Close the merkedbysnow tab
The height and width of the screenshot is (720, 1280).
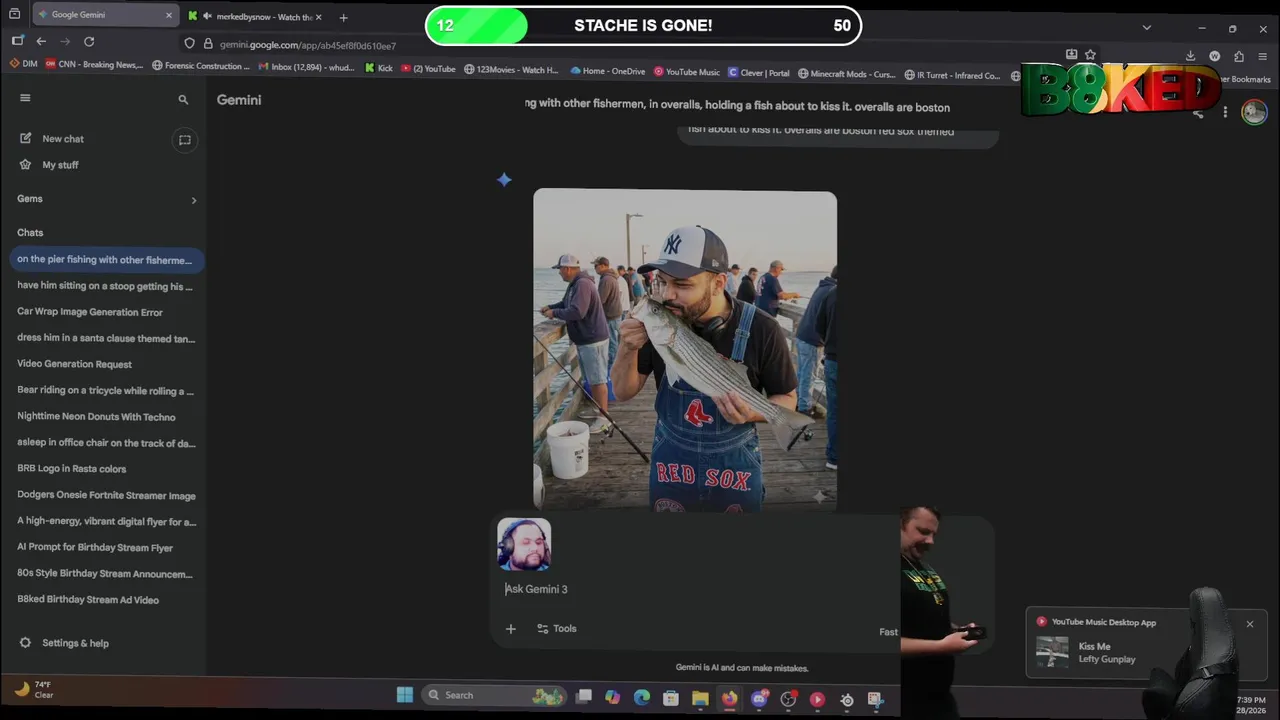click(x=319, y=17)
